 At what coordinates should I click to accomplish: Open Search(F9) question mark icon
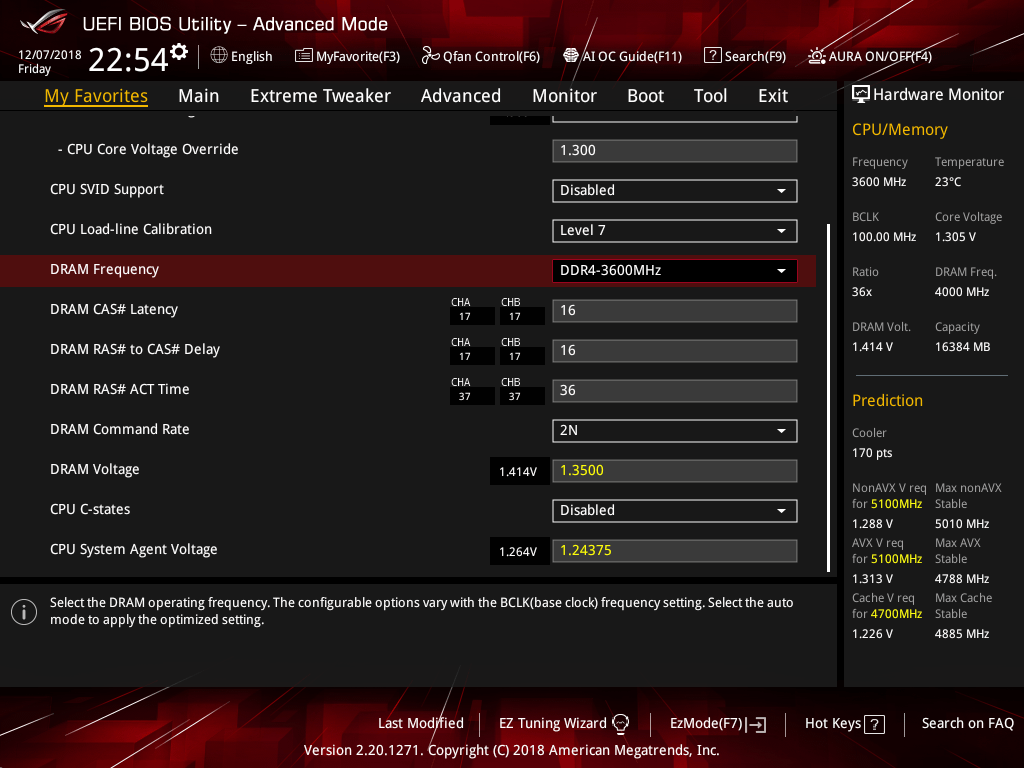pyautogui.click(x=712, y=56)
